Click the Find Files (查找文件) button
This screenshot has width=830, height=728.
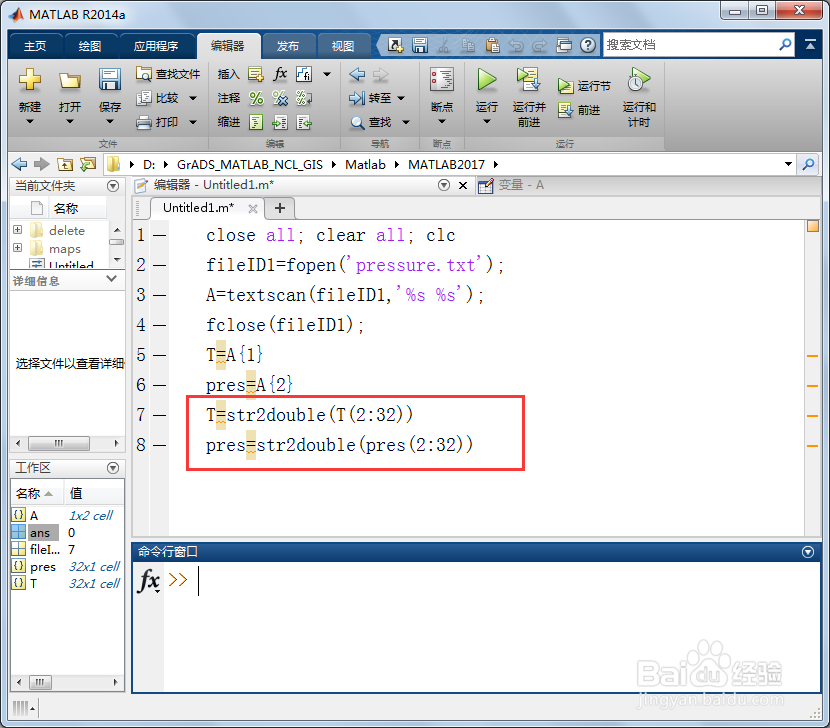(168, 74)
